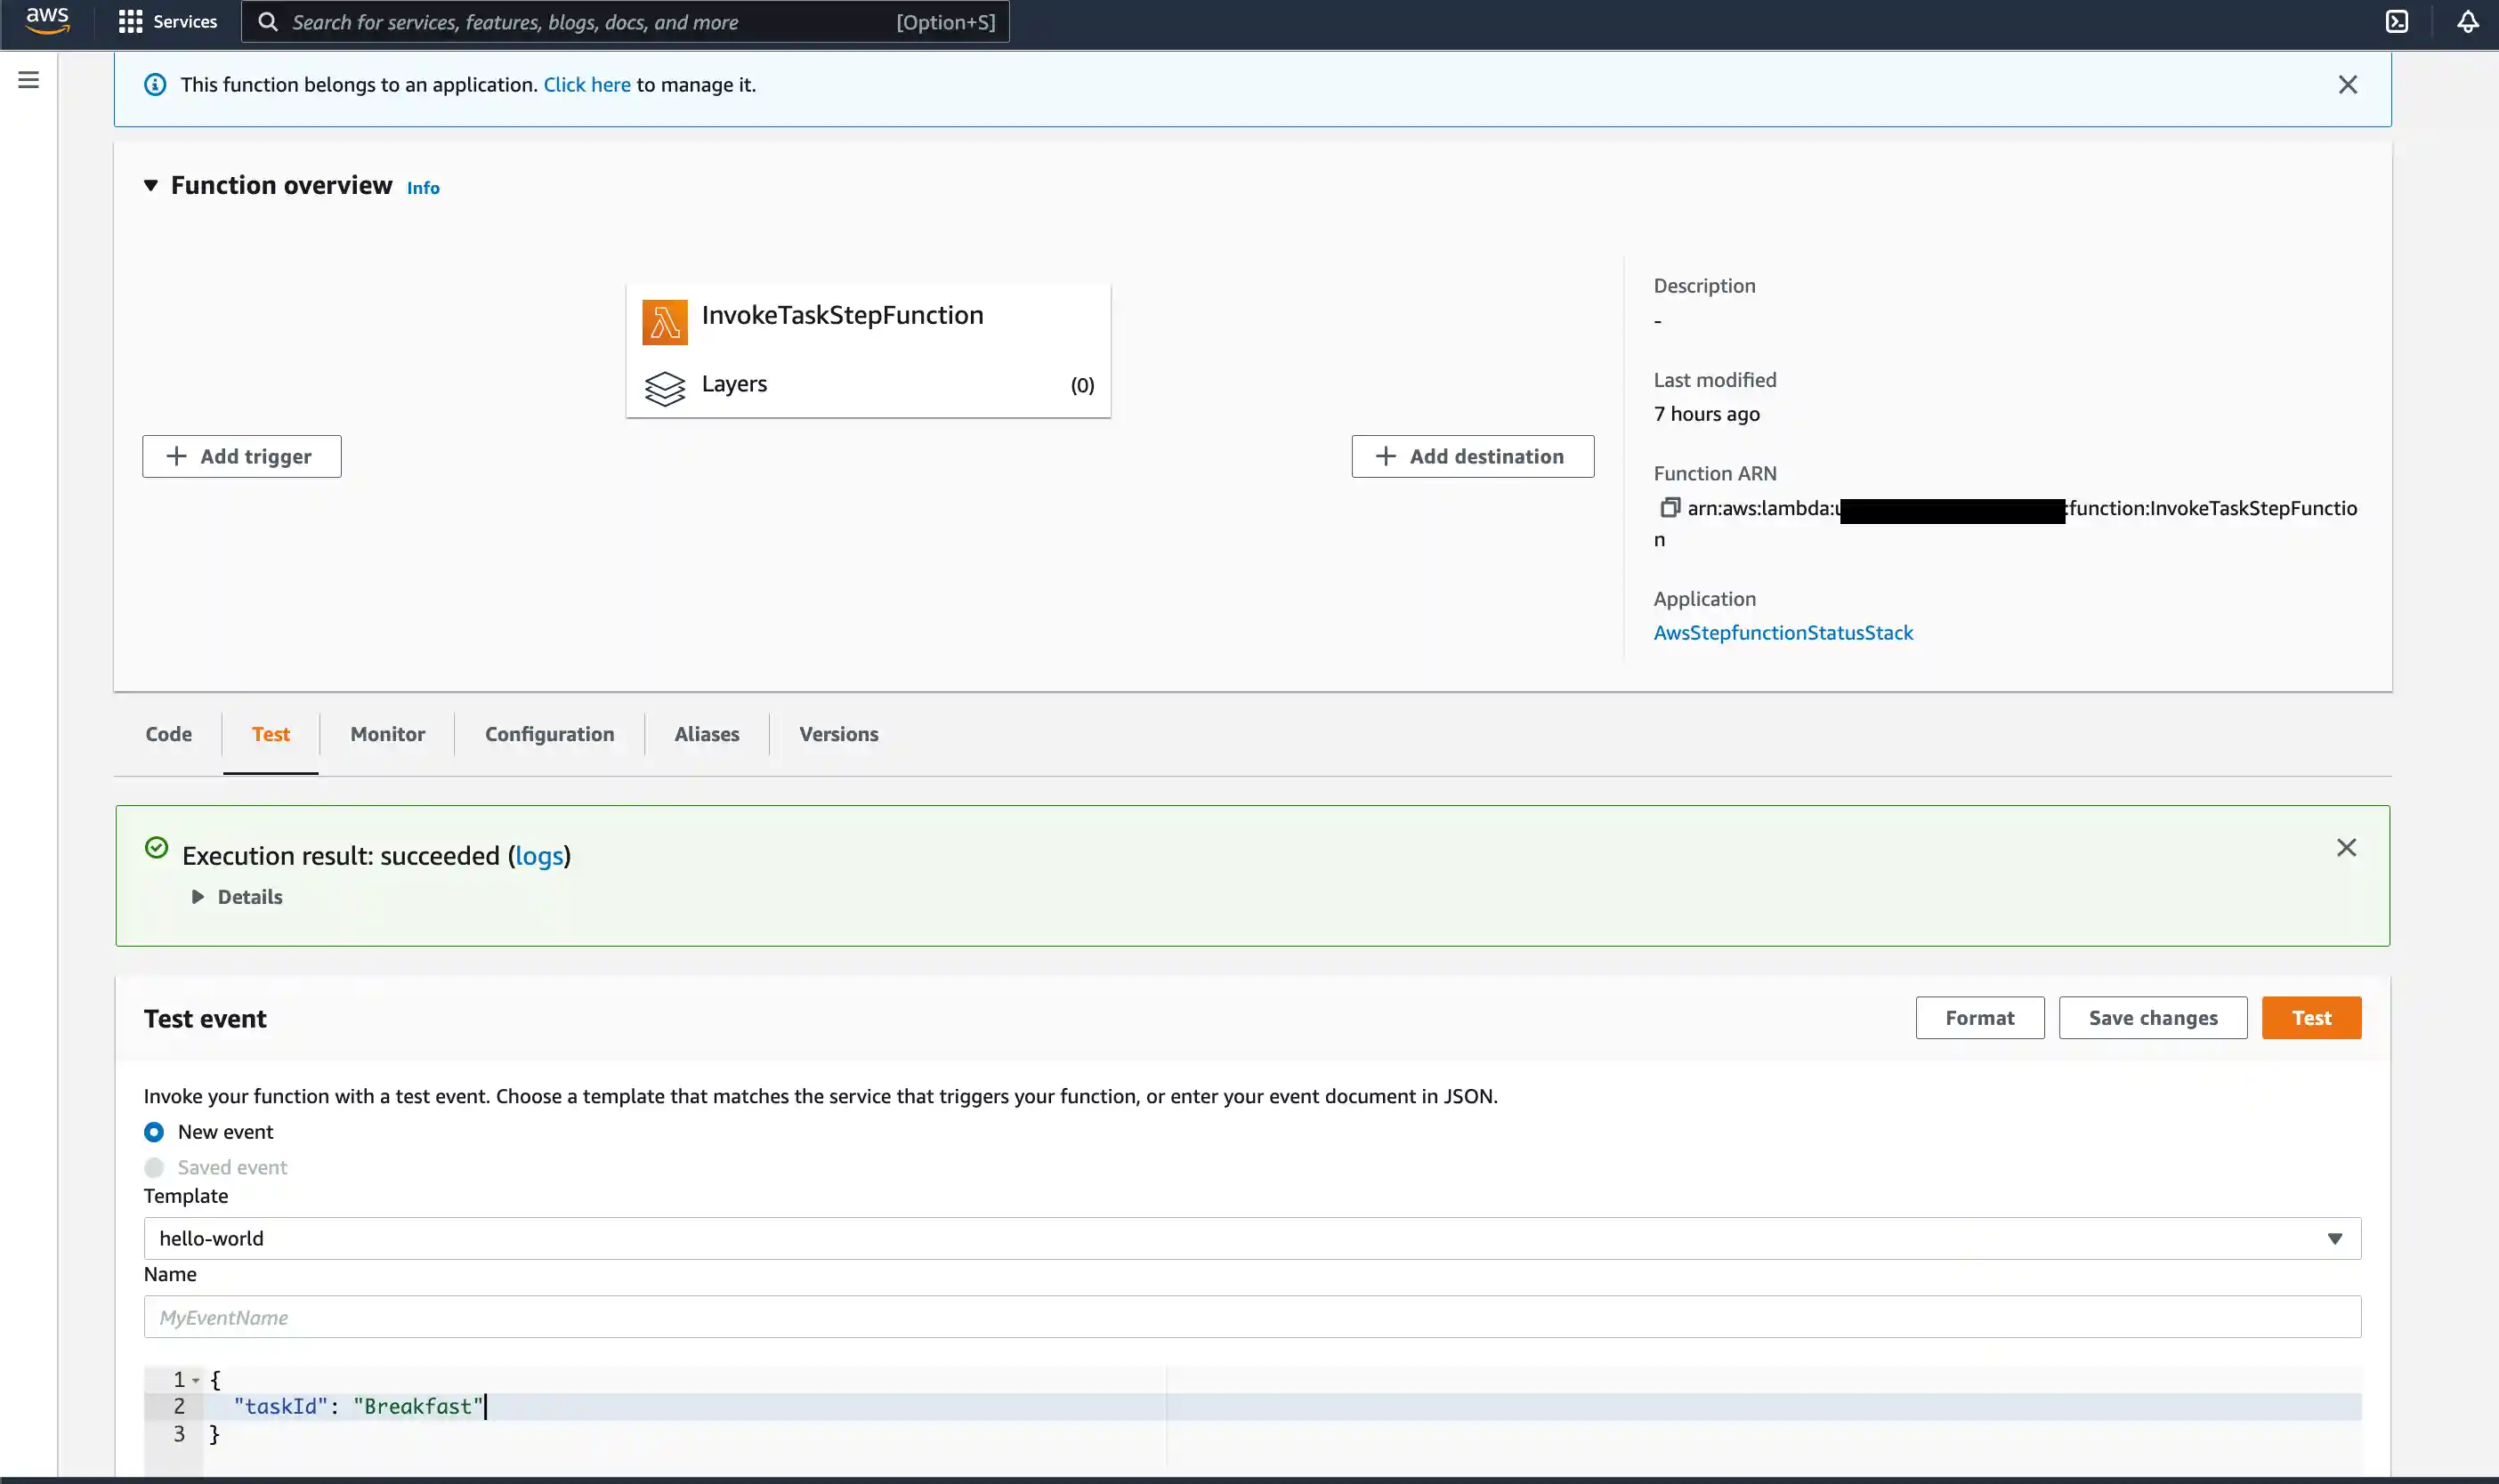Click the search magnifier icon
This screenshot has height=1484, width=2499.
[x=266, y=21]
